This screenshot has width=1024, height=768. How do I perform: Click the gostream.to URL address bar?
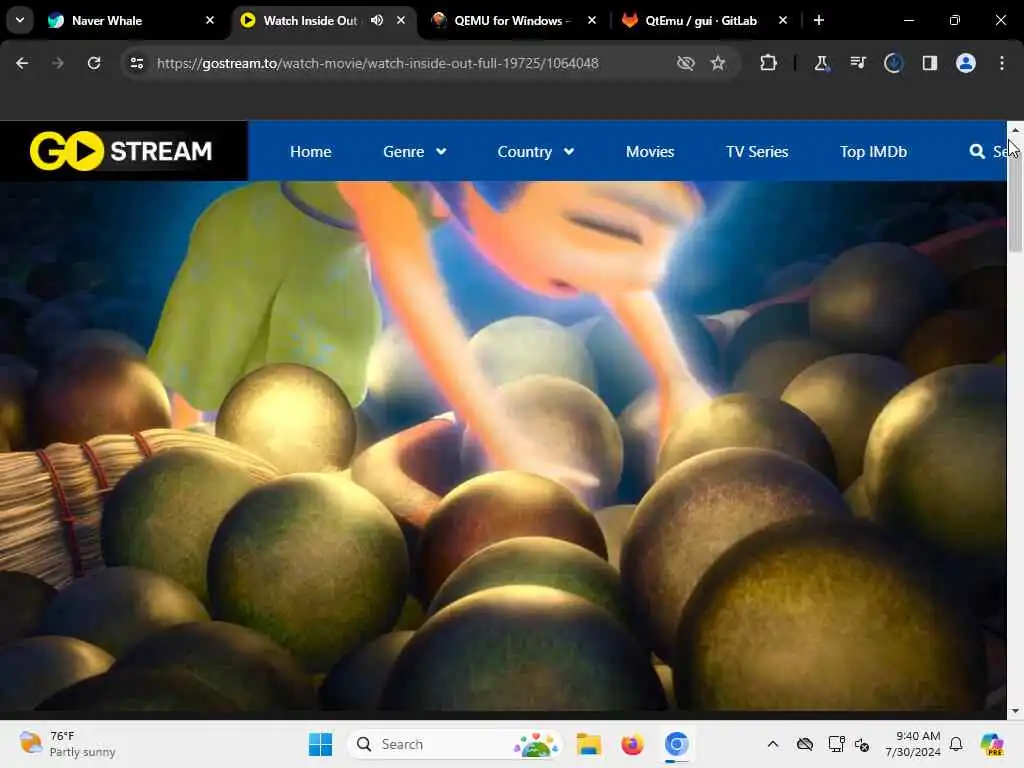377,63
